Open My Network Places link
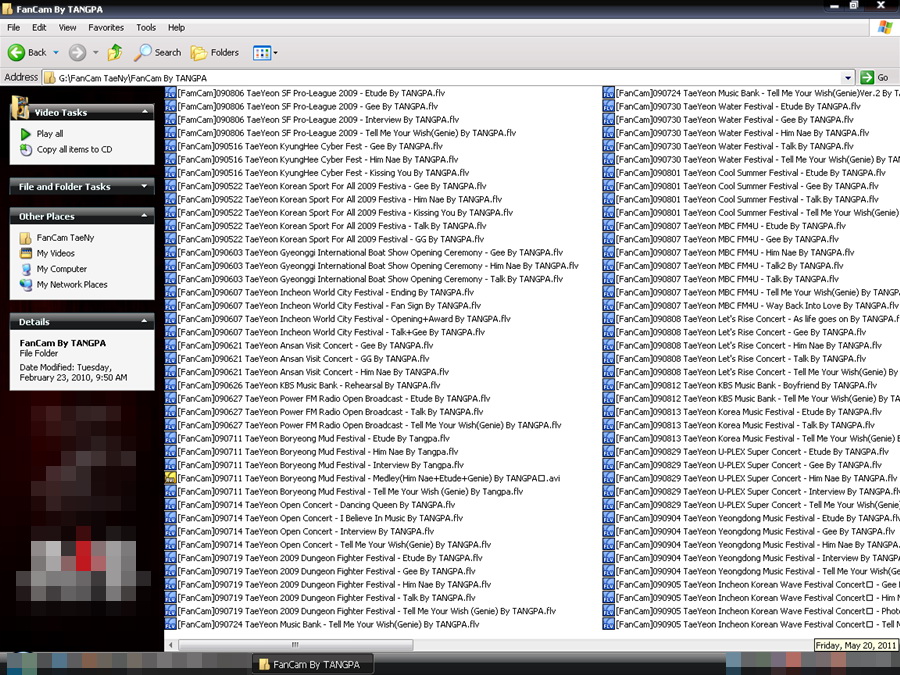 (72, 284)
